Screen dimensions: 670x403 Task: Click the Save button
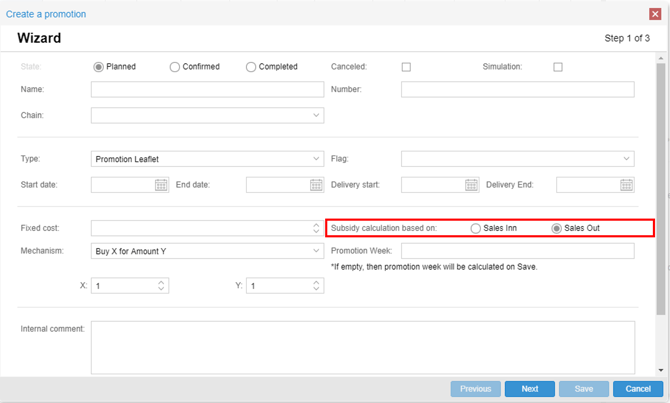(x=584, y=389)
